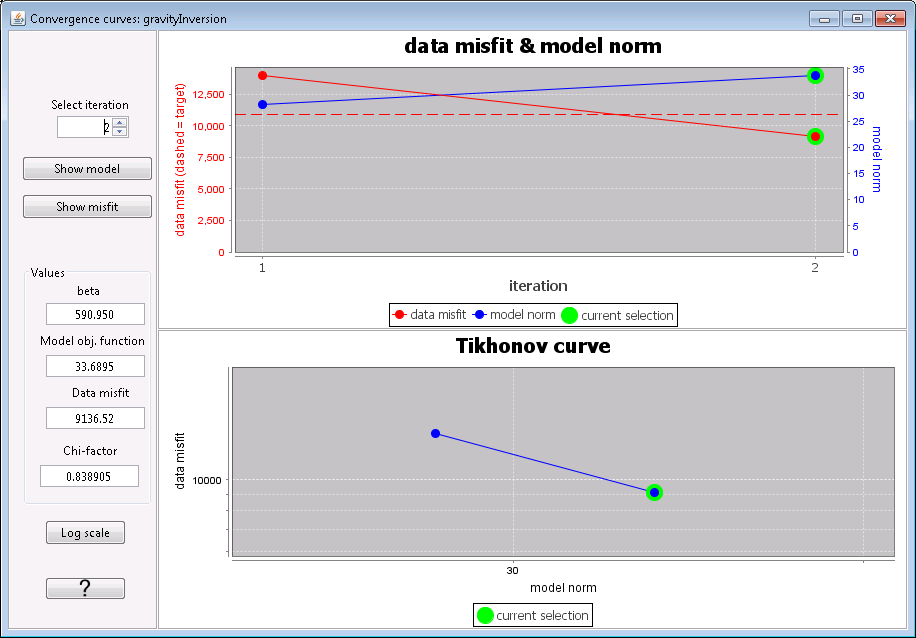Select the beta value field
916x638 pixels.
[x=95, y=314]
